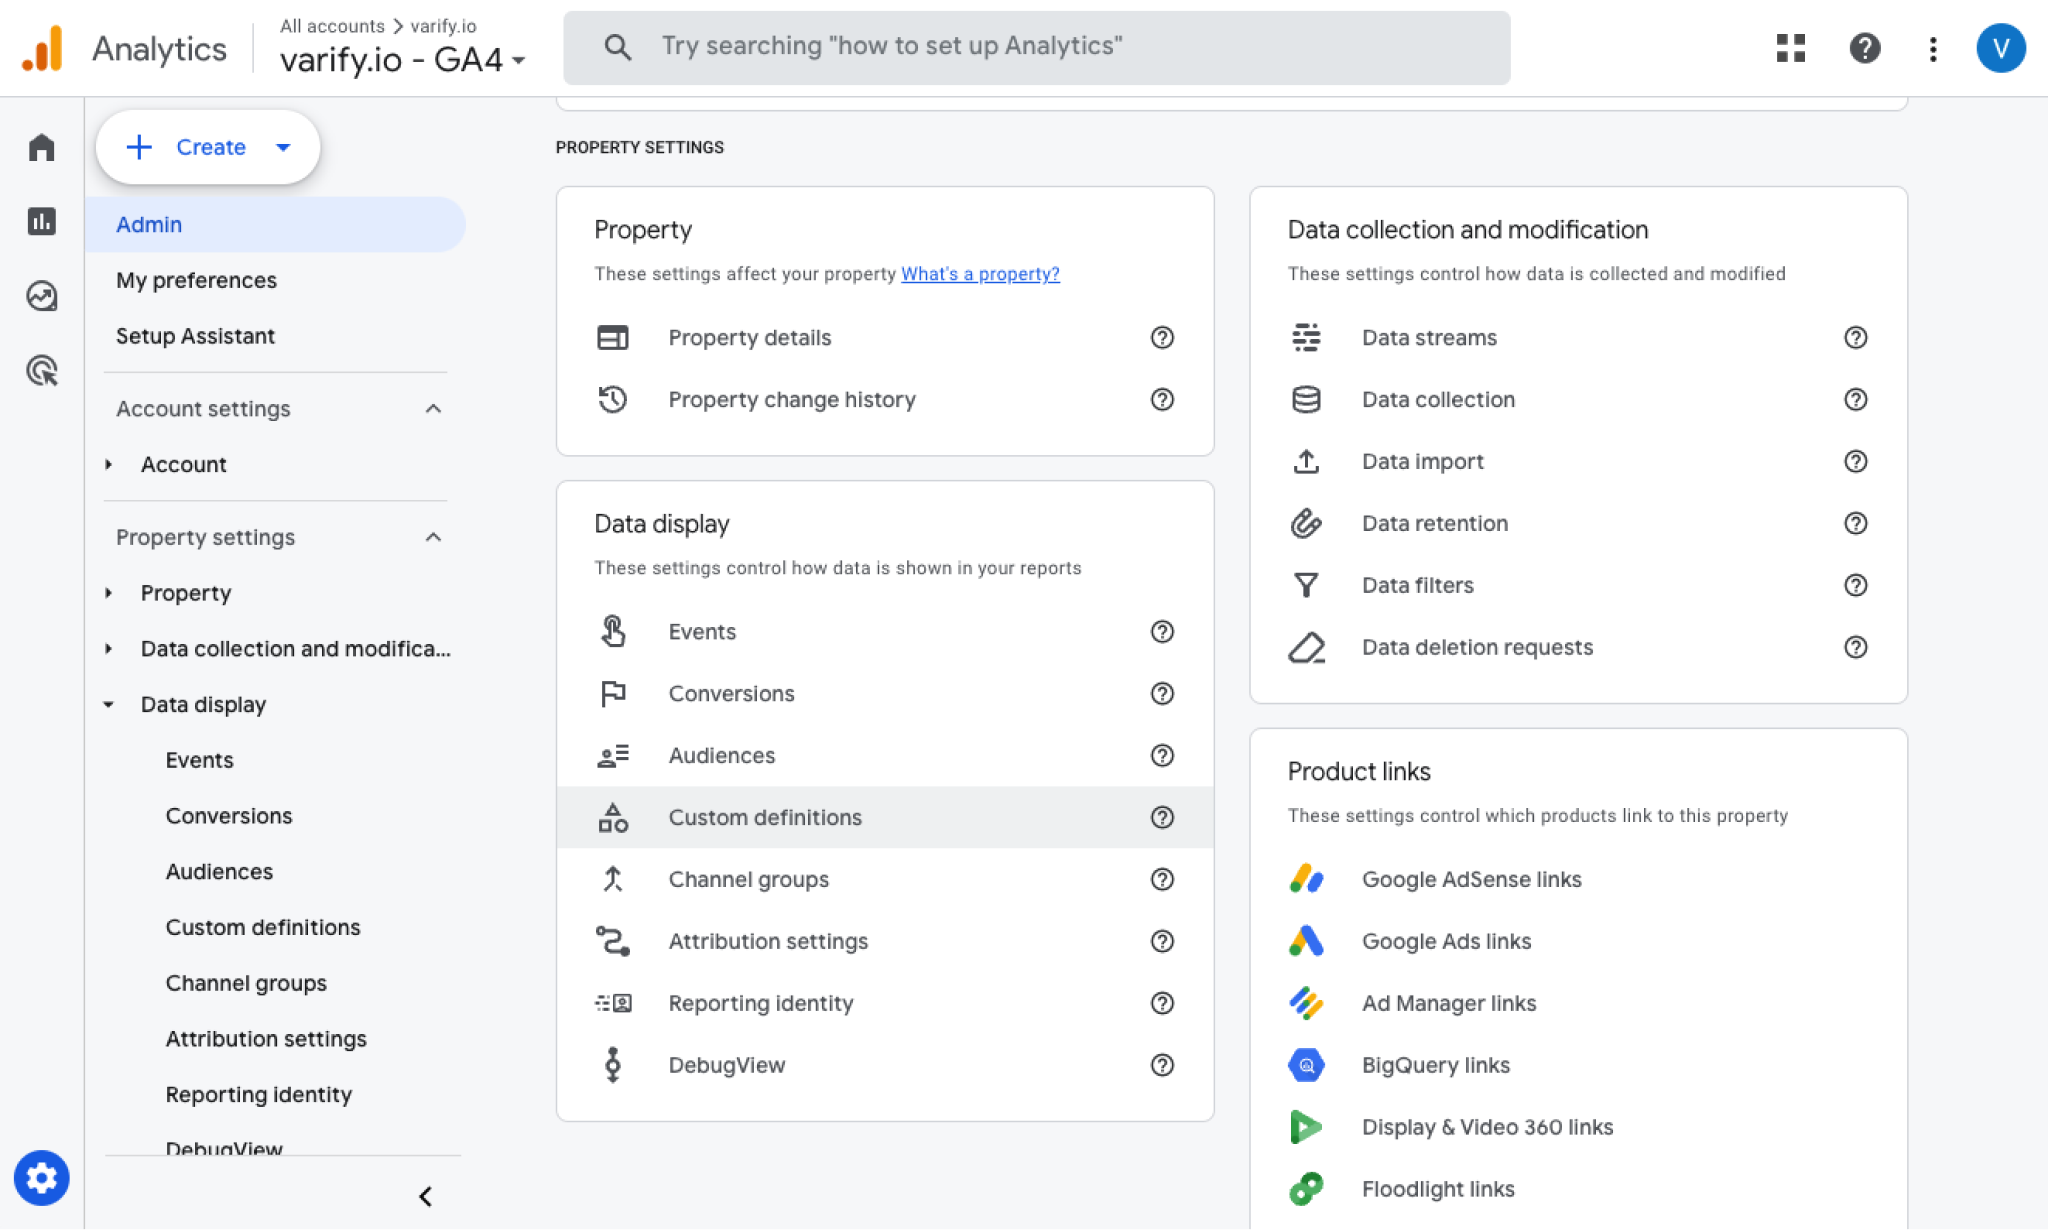The height and width of the screenshot is (1230, 2048).
Task: Select Admin in the sidebar
Action: [x=275, y=225]
